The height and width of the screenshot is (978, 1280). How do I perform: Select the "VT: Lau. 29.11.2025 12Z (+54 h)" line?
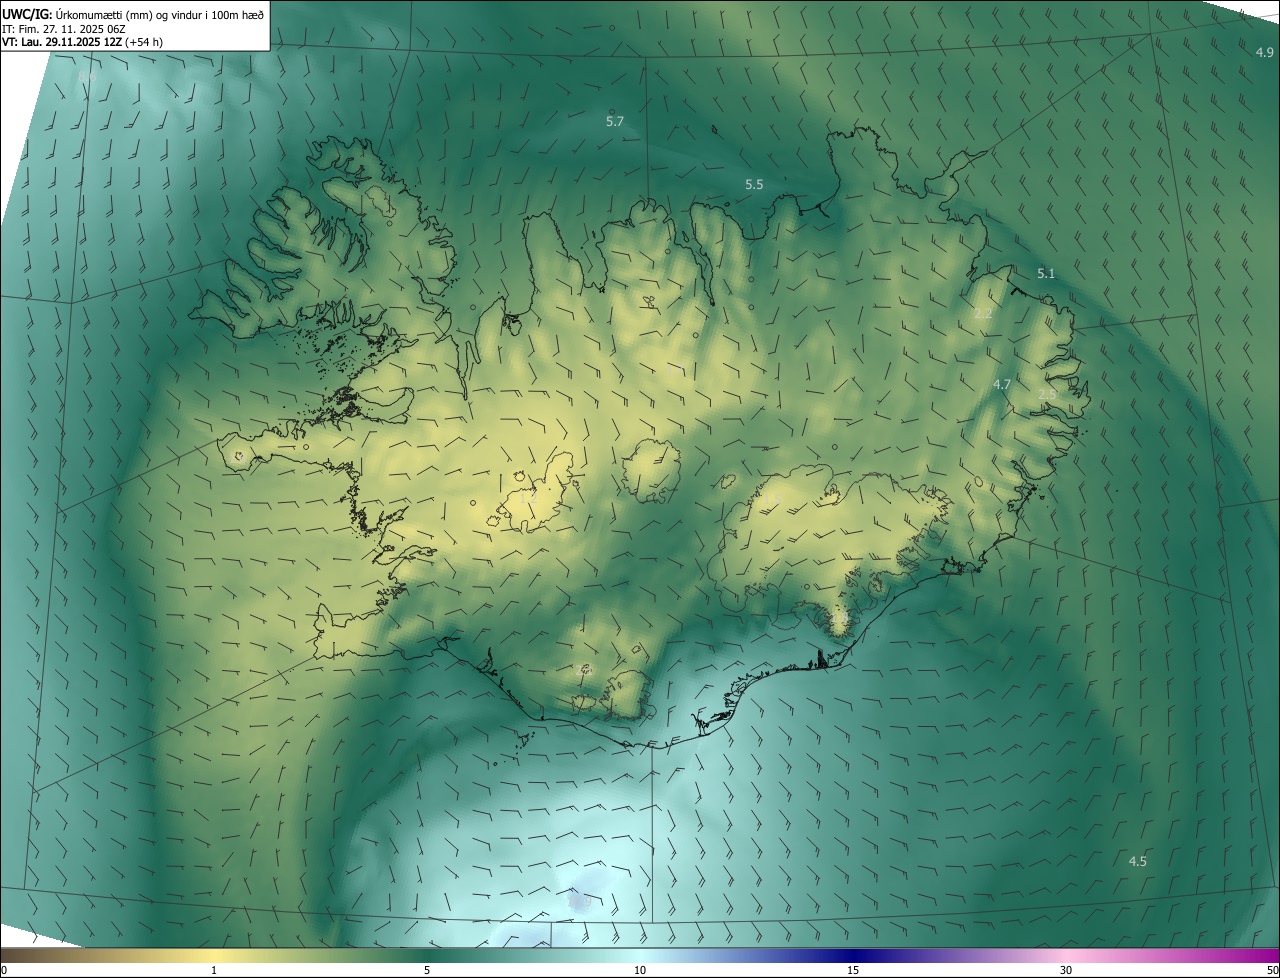83,42
